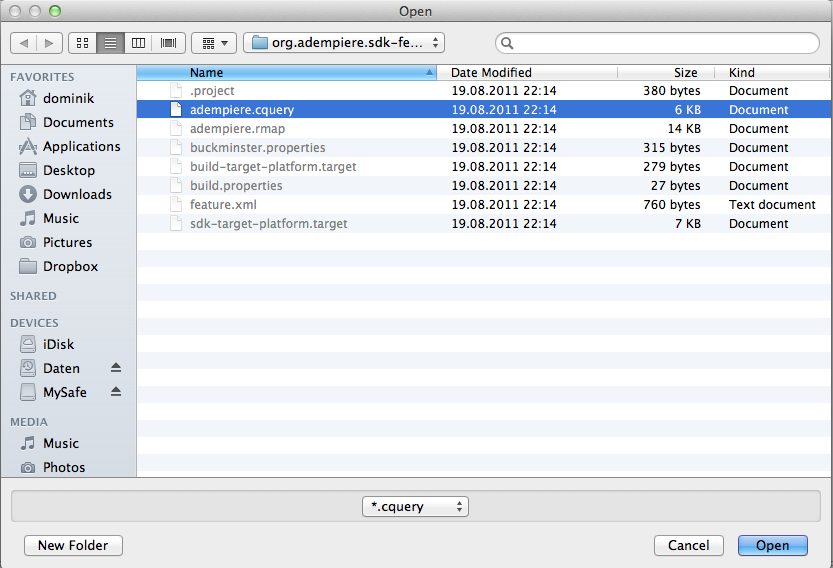Cancel the Open dialog
This screenshot has height=568, width=833.
(x=688, y=546)
